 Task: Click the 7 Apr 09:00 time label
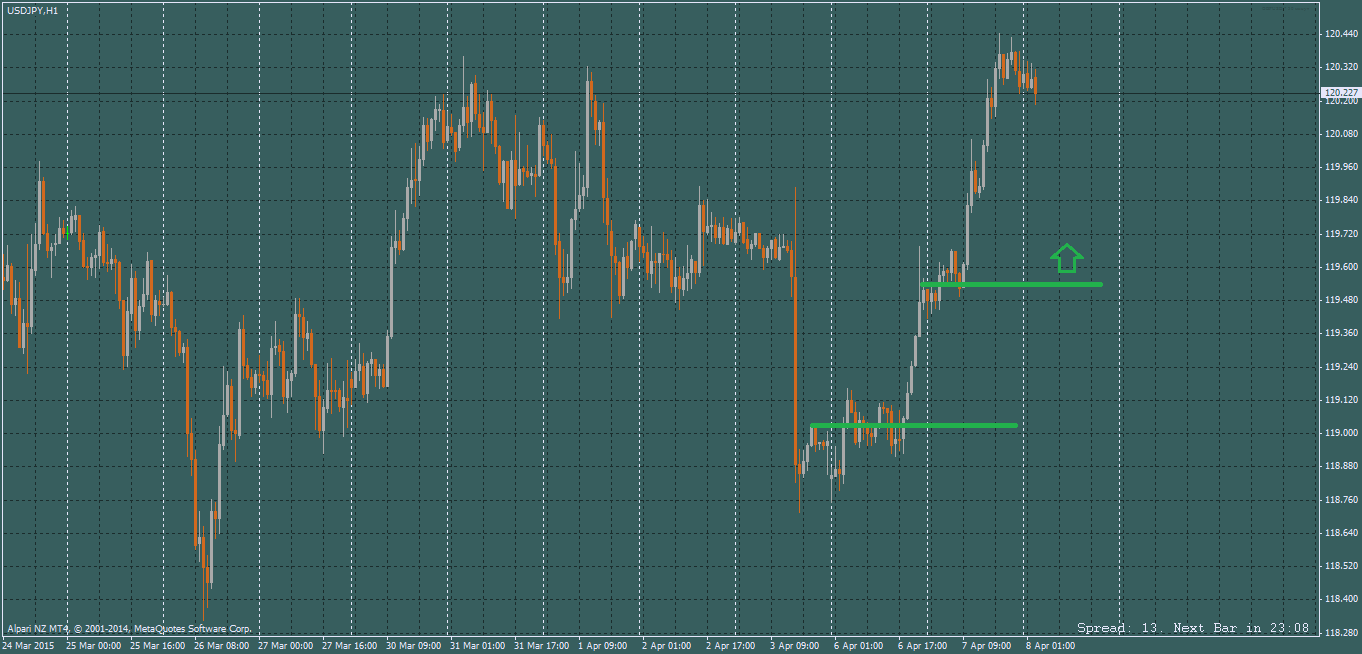pyautogui.click(x=987, y=646)
